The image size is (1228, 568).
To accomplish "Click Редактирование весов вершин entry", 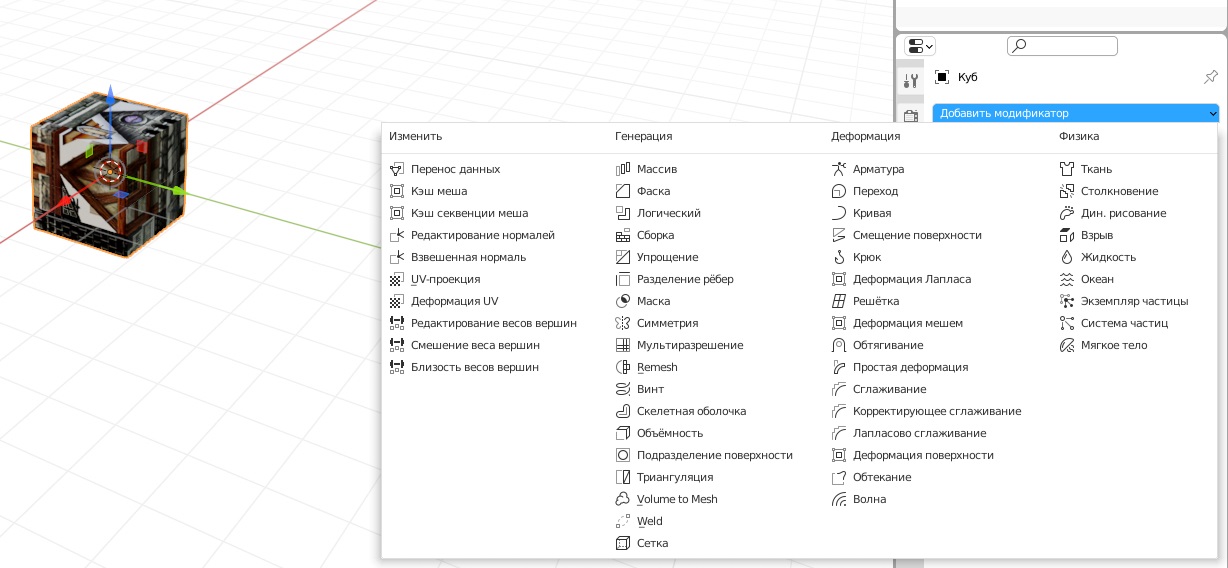I will 483,323.
